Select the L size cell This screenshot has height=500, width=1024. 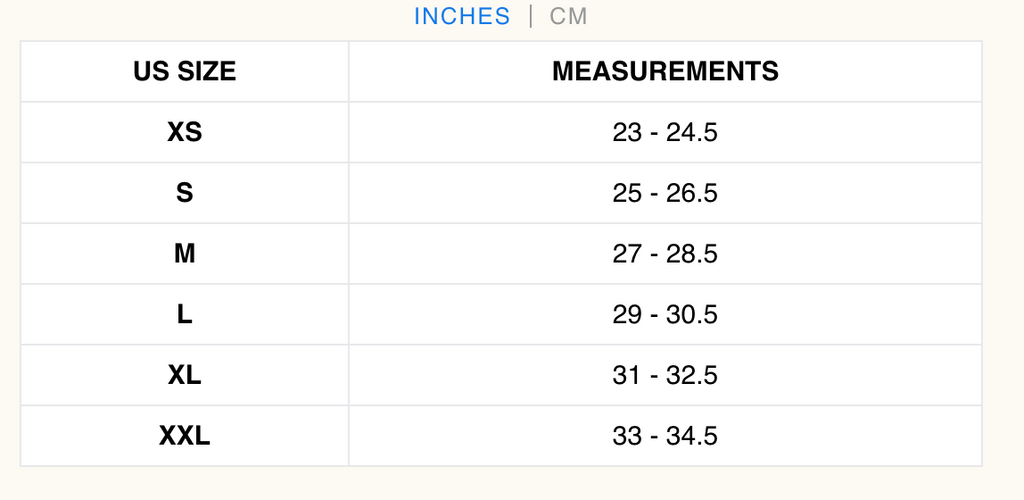point(184,314)
